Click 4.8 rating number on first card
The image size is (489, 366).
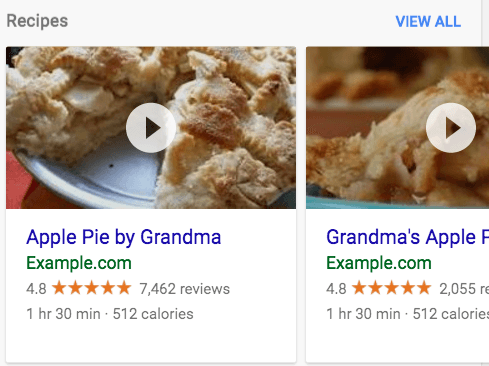[36, 289]
